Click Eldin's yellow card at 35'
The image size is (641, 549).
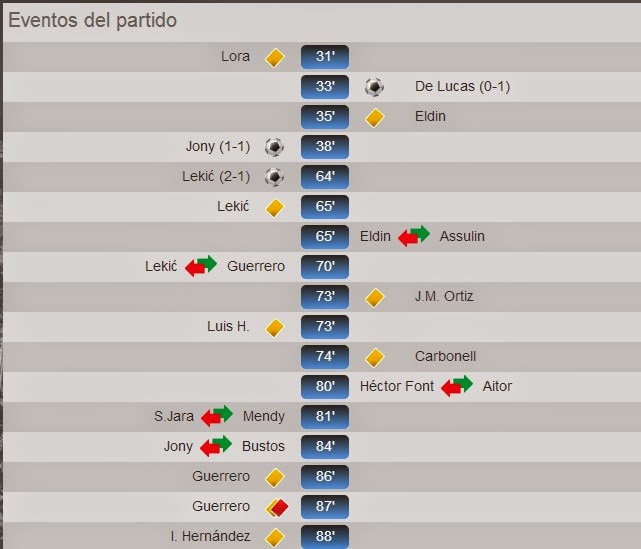point(374,117)
